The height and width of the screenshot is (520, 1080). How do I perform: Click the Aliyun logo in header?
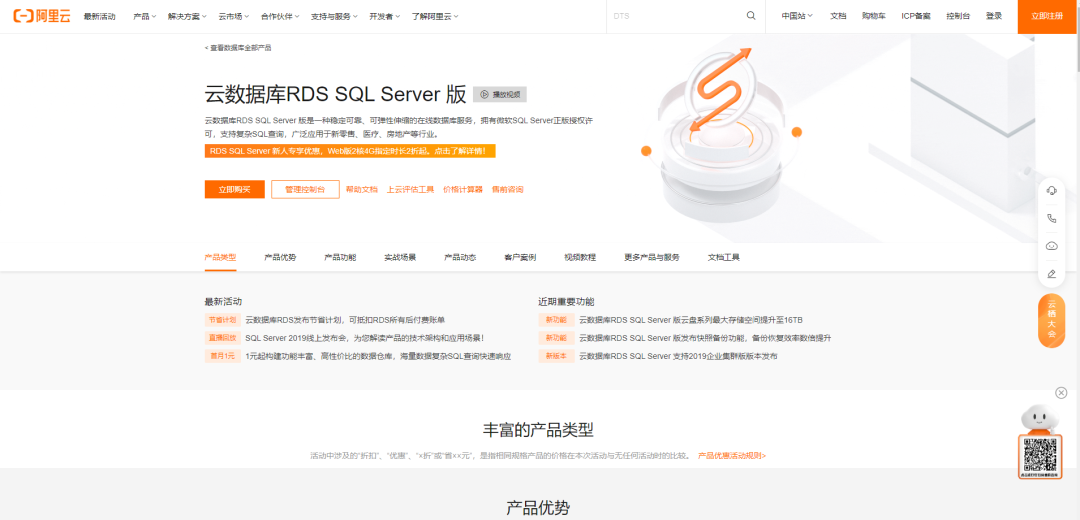coord(42,16)
